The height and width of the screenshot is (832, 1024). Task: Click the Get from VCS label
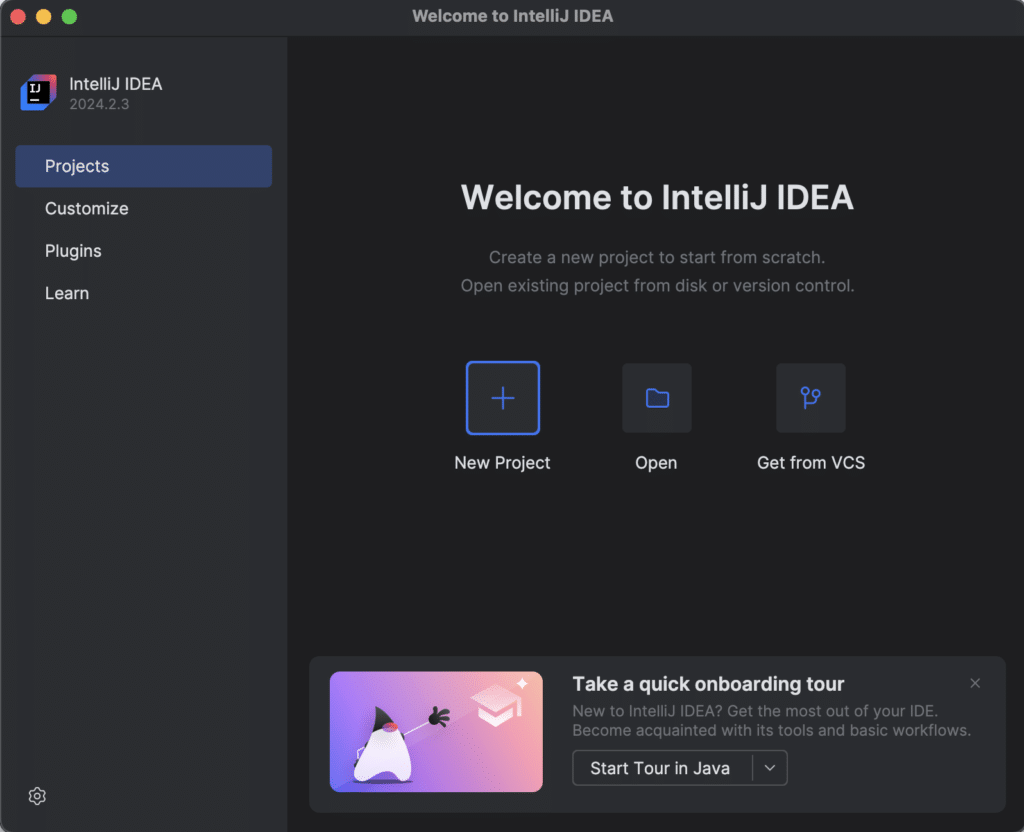tap(810, 462)
